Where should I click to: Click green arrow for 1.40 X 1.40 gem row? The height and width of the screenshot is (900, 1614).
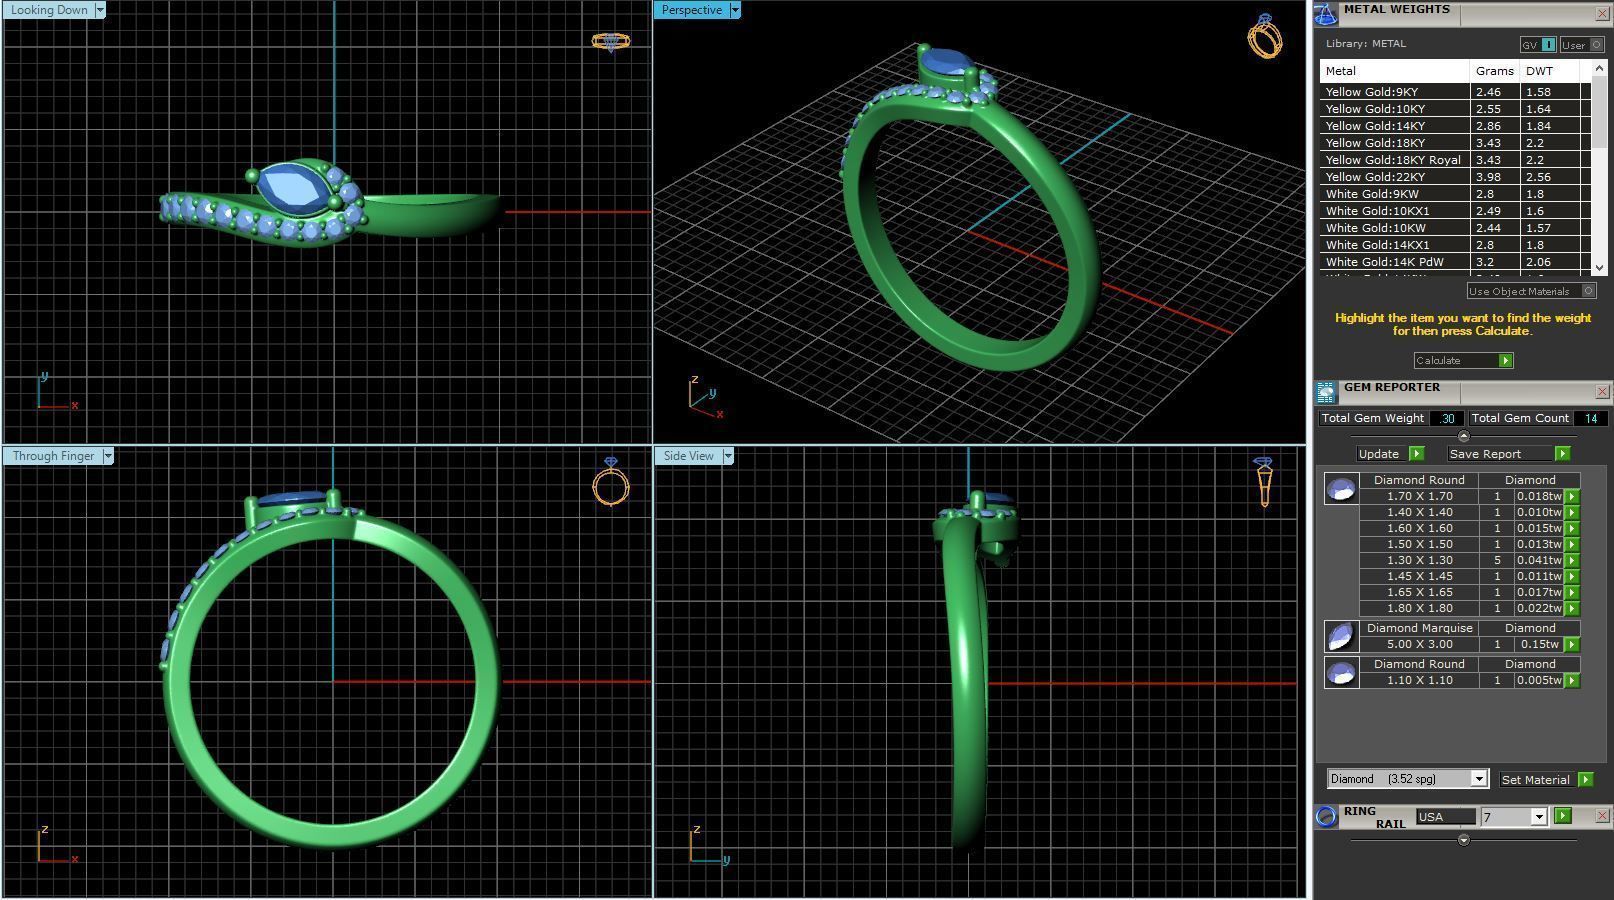pyautogui.click(x=1572, y=513)
